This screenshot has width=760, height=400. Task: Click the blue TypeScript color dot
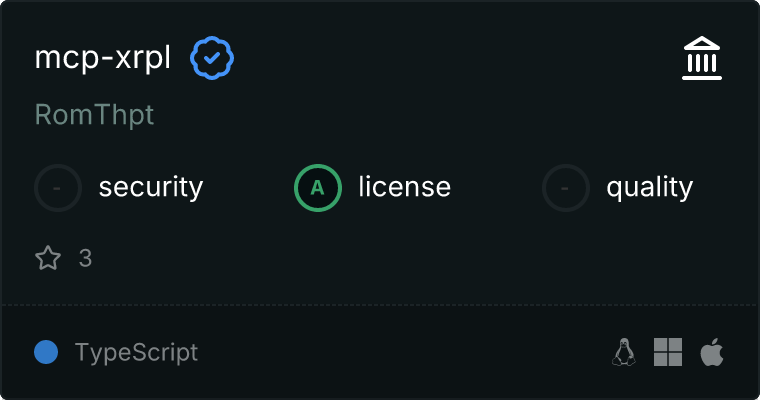coord(46,352)
